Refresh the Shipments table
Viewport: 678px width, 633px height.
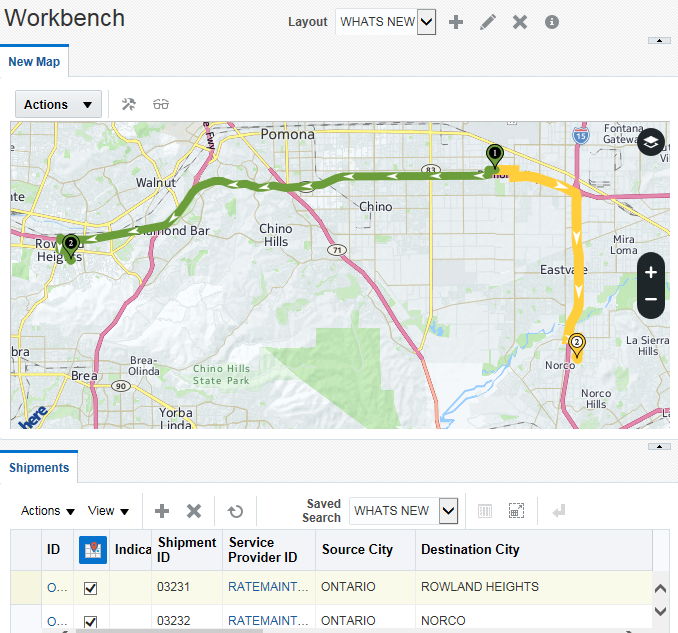pyautogui.click(x=236, y=511)
